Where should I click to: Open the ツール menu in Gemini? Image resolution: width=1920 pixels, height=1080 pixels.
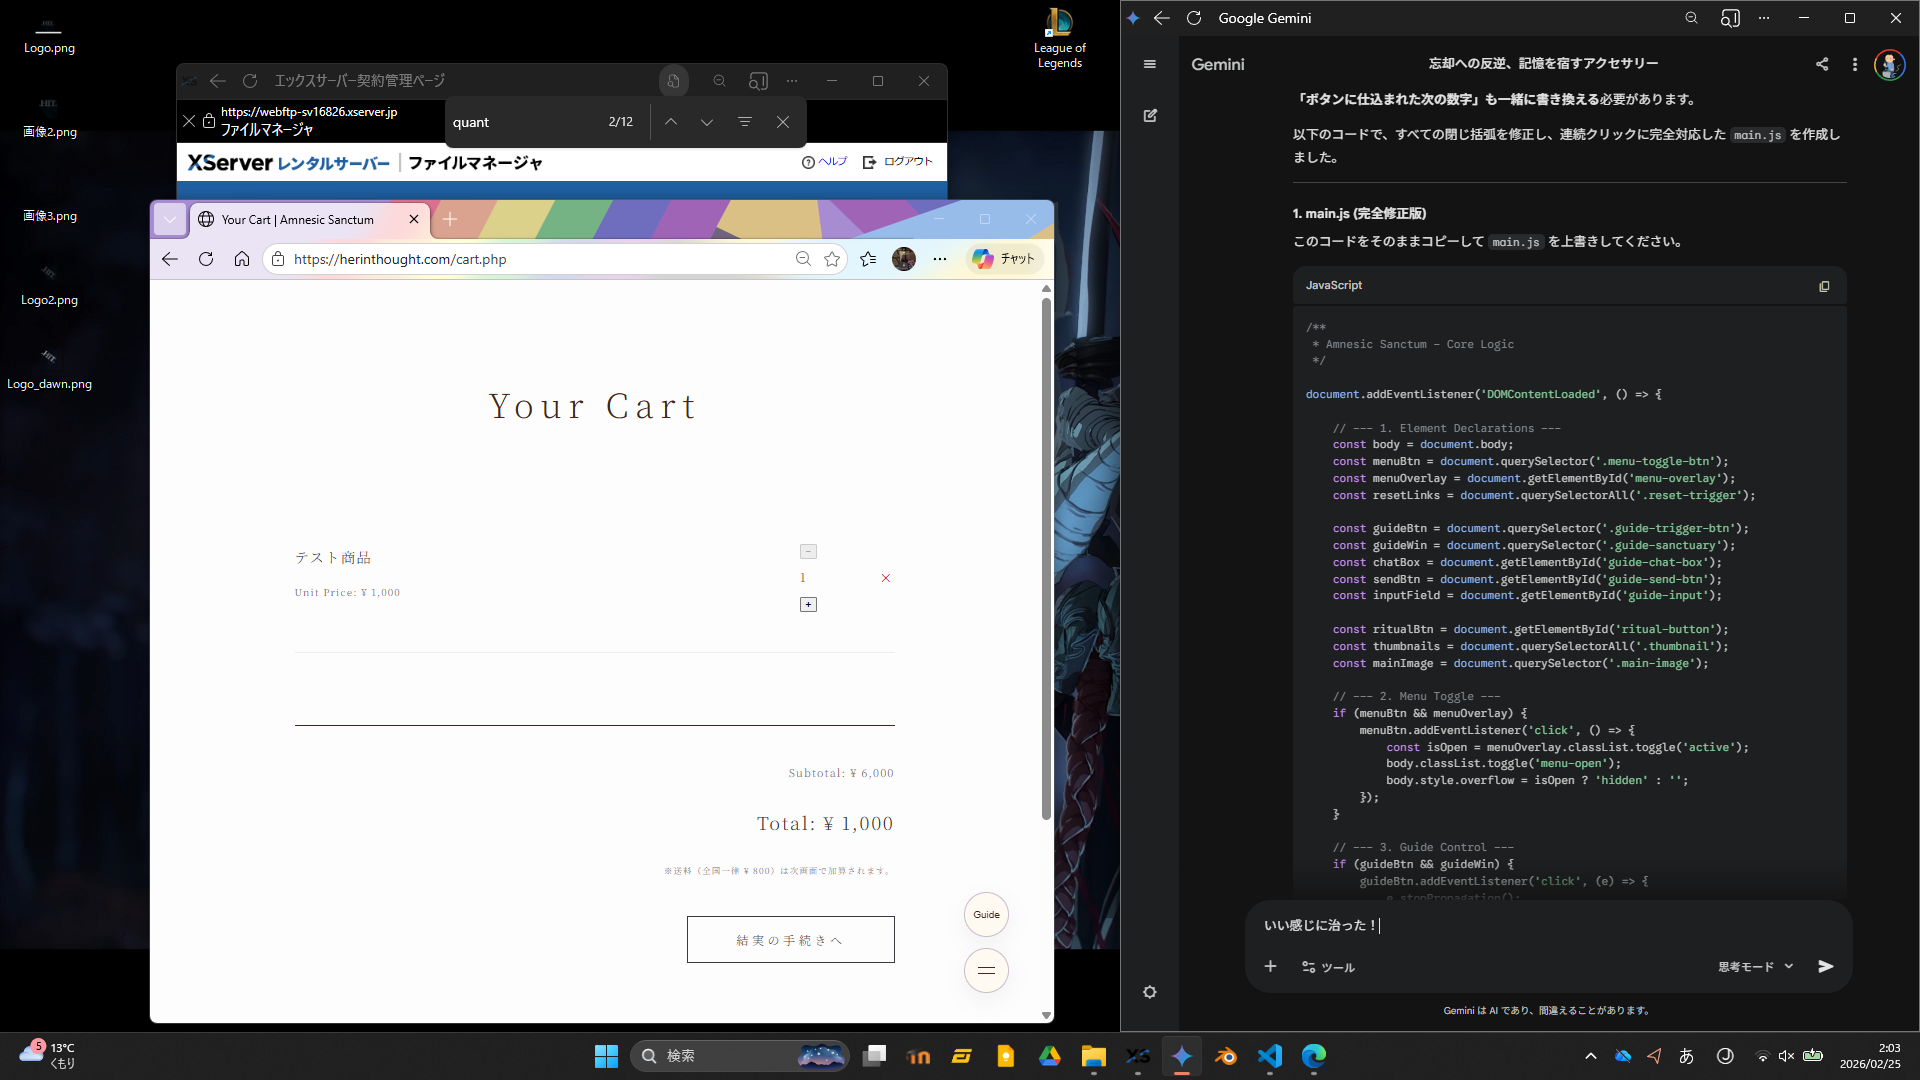pos(1328,967)
